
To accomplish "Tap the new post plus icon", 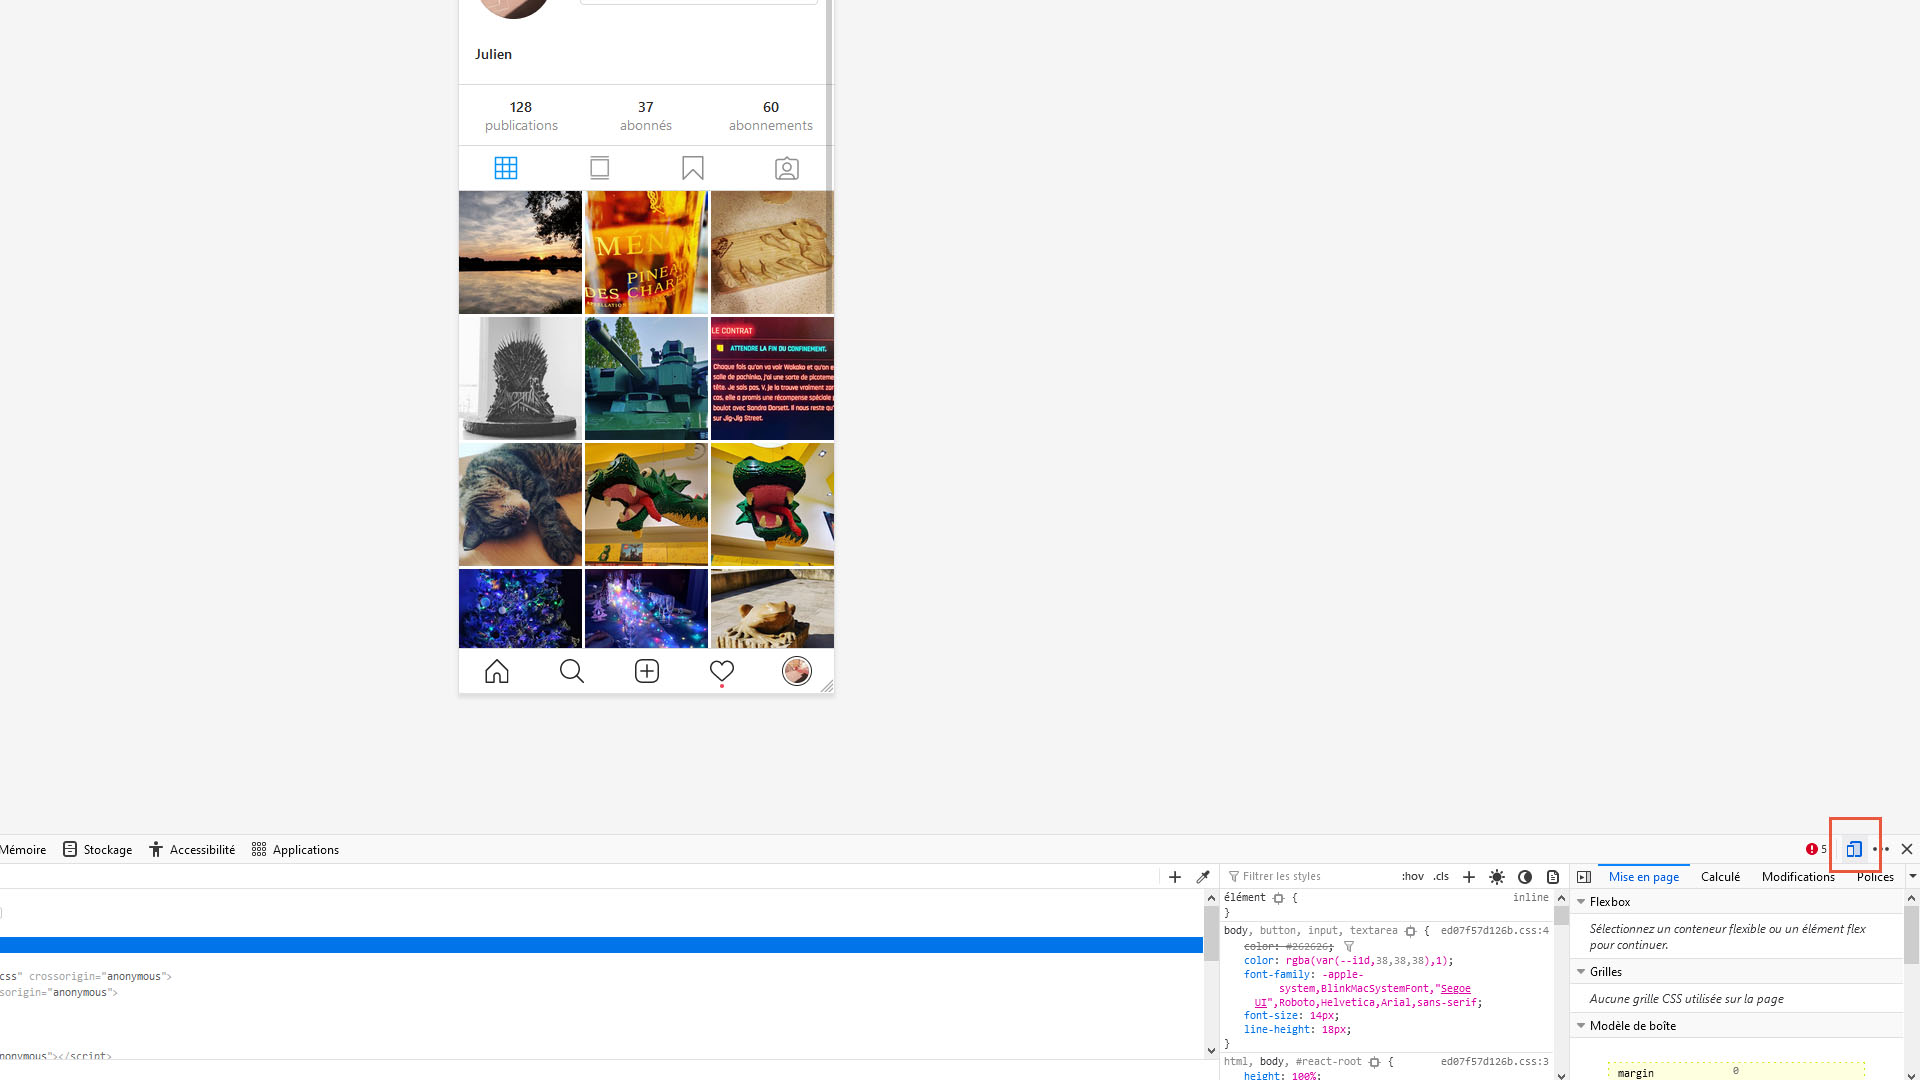I will click(x=647, y=671).
